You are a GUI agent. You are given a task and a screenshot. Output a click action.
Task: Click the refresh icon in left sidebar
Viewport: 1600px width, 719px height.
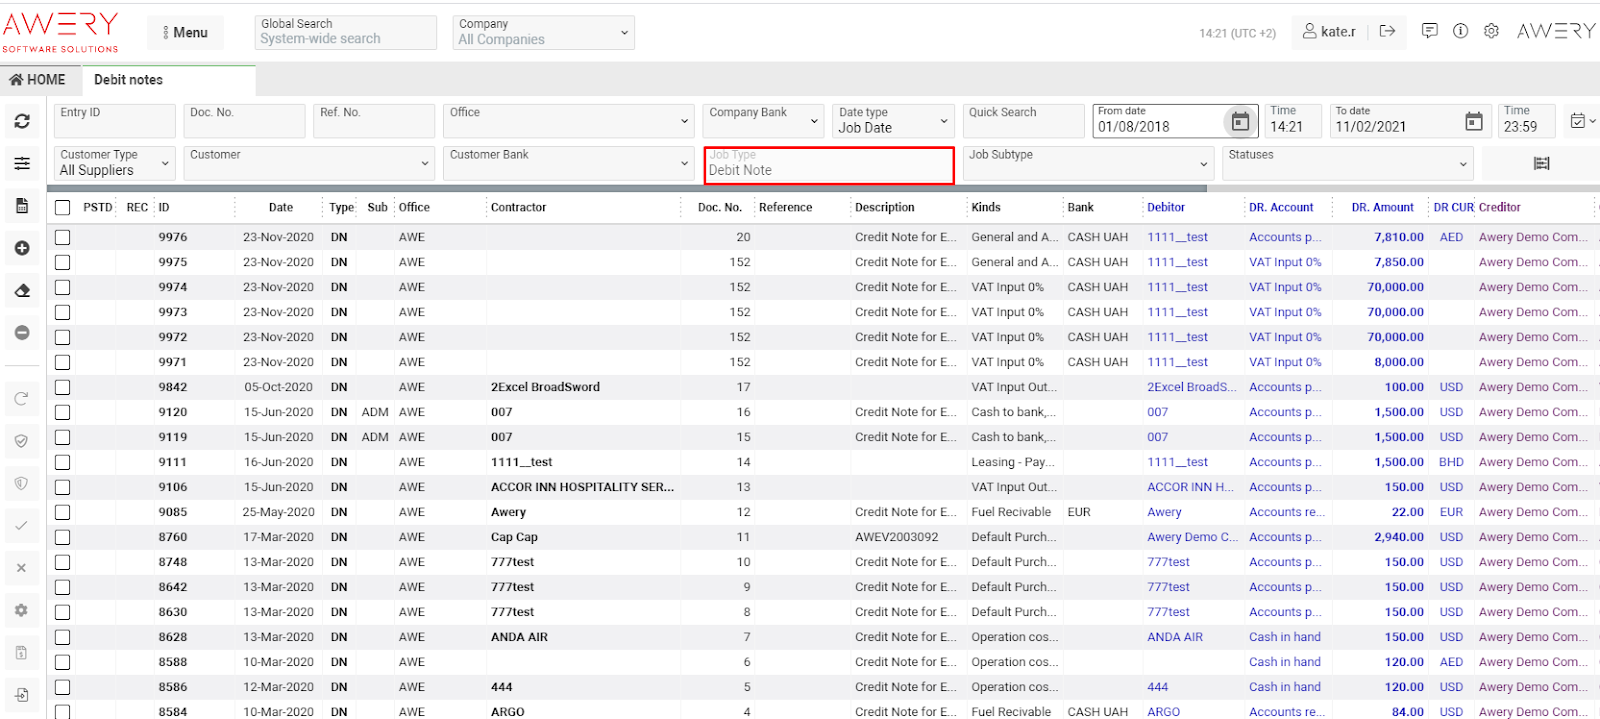point(22,121)
